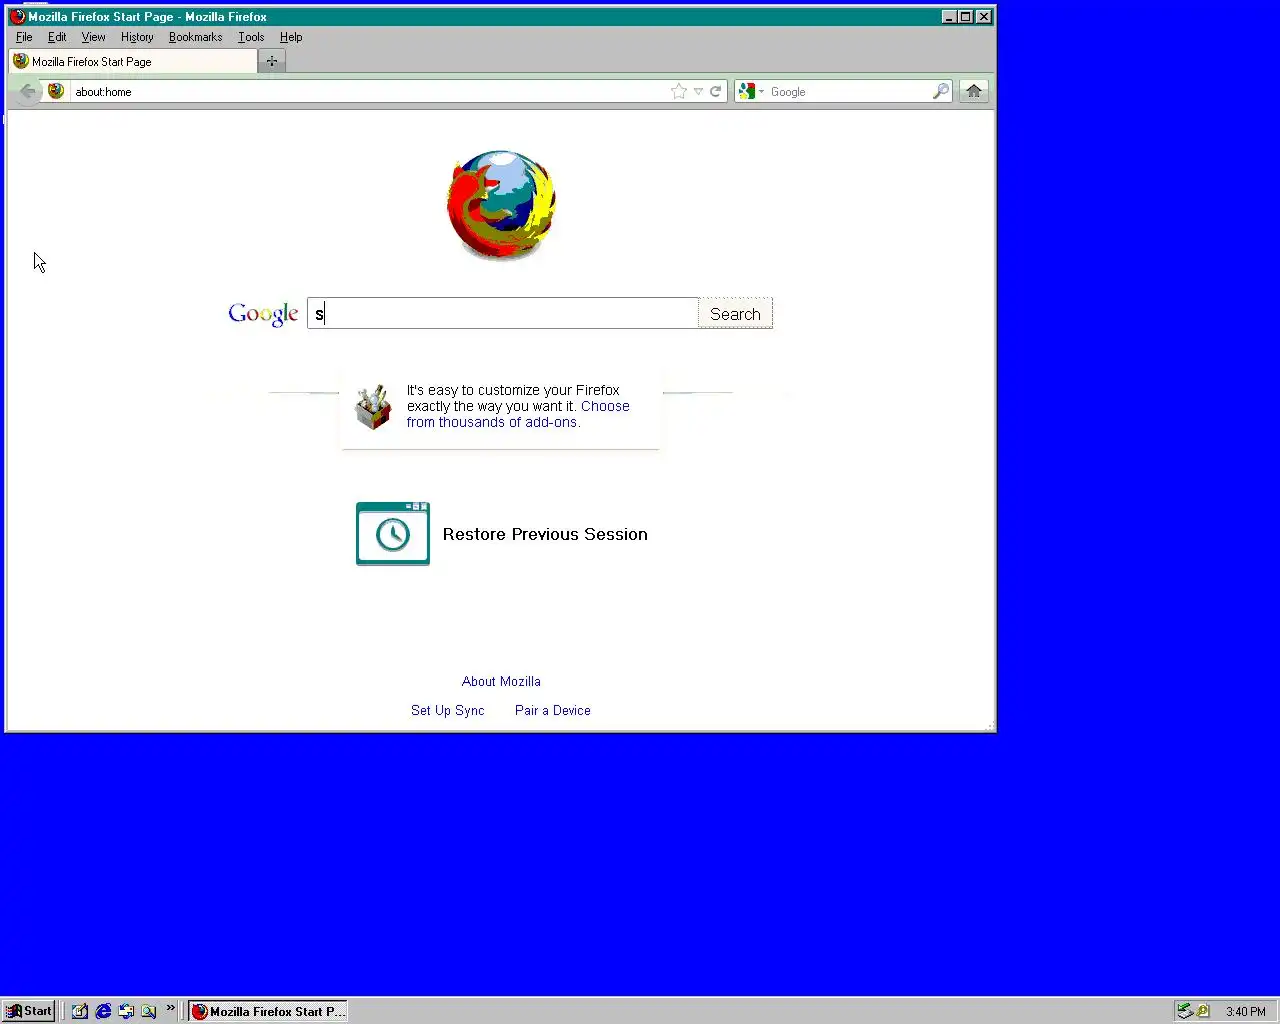Image resolution: width=1280 pixels, height=1024 pixels.
Task: Open the Help menu
Action: coord(291,37)
